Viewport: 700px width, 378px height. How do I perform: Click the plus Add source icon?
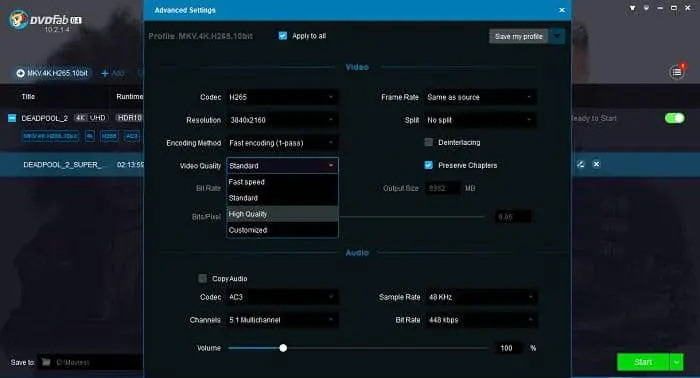105,73
